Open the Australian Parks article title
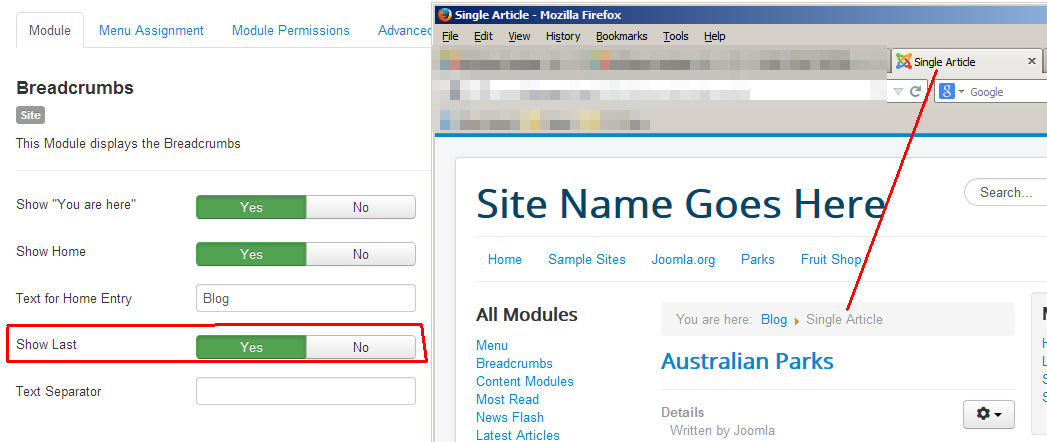 click(x=746, y=361)
